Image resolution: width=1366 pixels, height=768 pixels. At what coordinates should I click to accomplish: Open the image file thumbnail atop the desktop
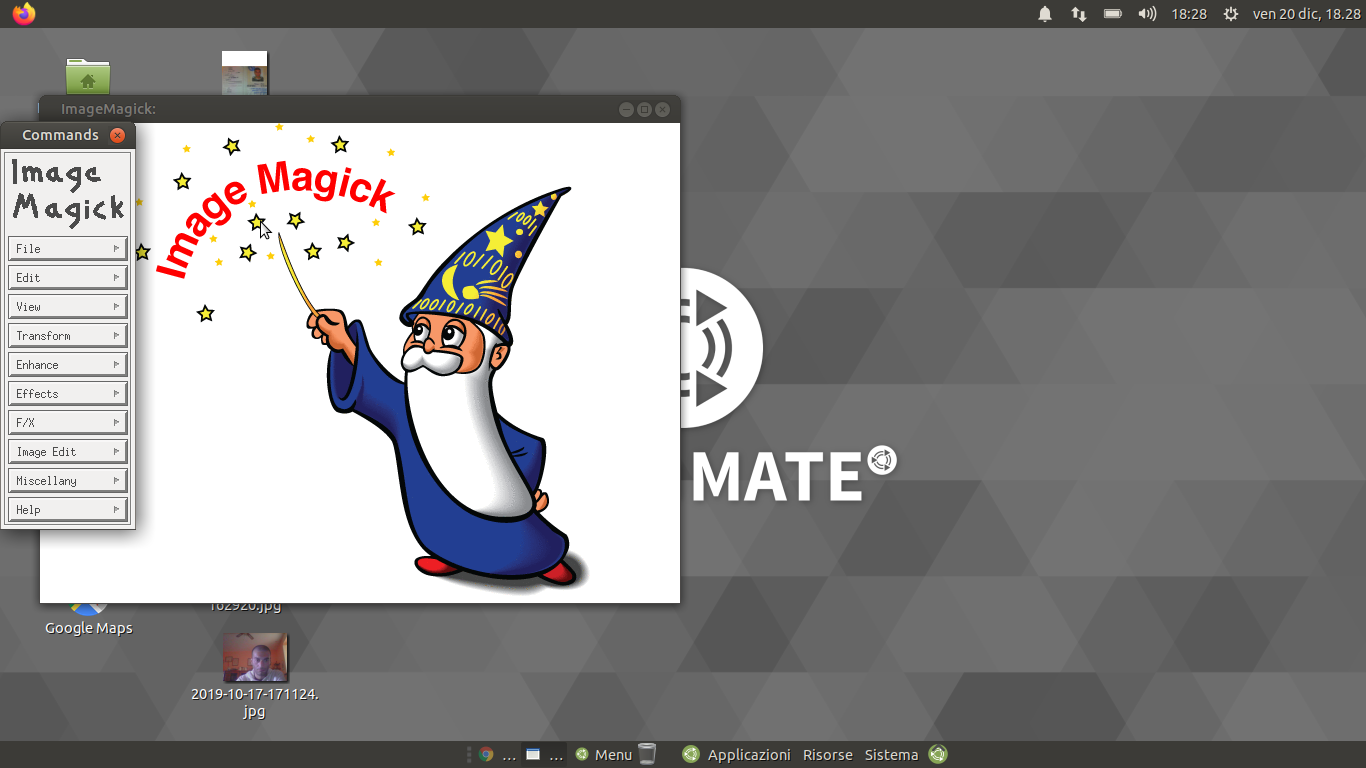pos(245,73)
